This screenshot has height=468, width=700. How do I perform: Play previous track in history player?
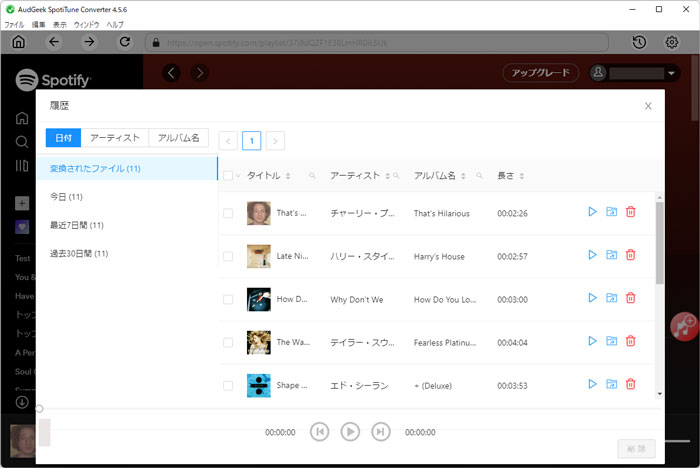coord(320,432)
